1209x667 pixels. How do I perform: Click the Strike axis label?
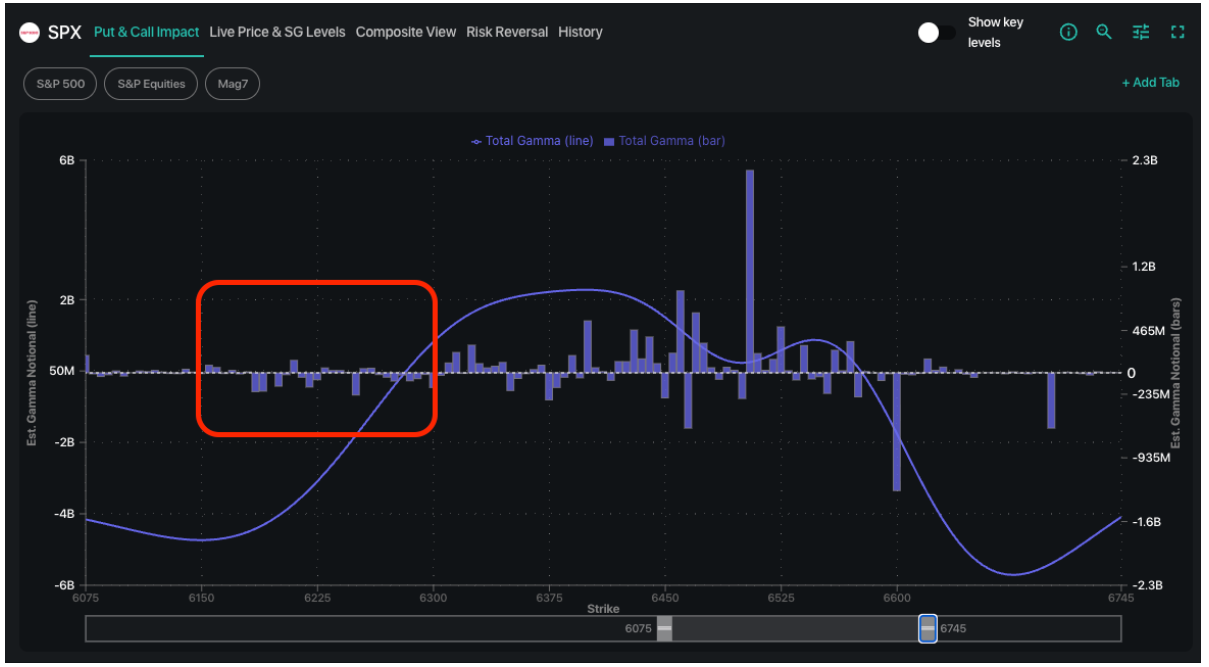pos(603,609)
